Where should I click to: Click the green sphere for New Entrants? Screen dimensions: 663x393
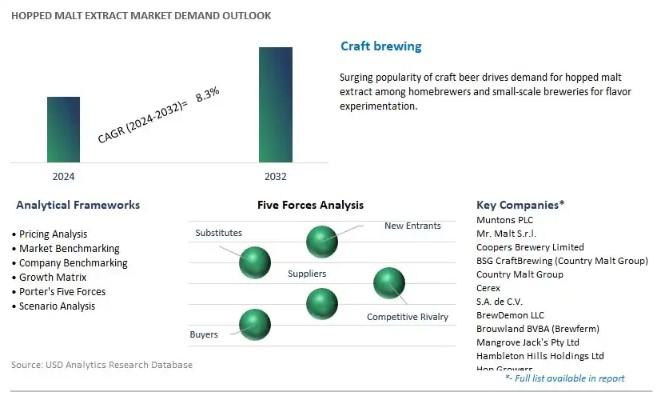point(322,242)
